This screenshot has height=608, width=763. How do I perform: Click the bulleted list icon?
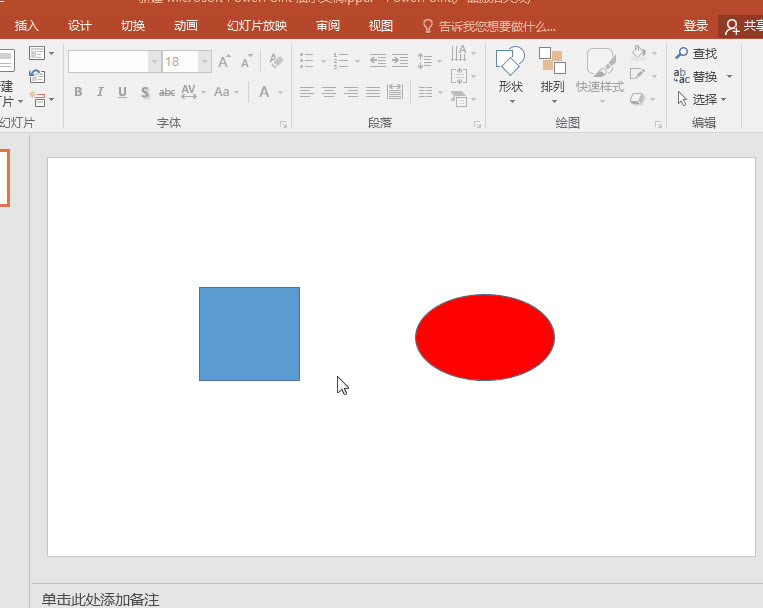307,62
